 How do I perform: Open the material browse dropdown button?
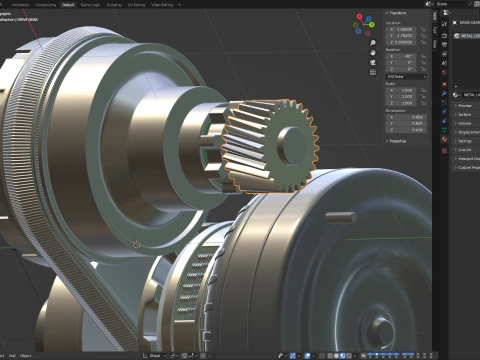456,95
